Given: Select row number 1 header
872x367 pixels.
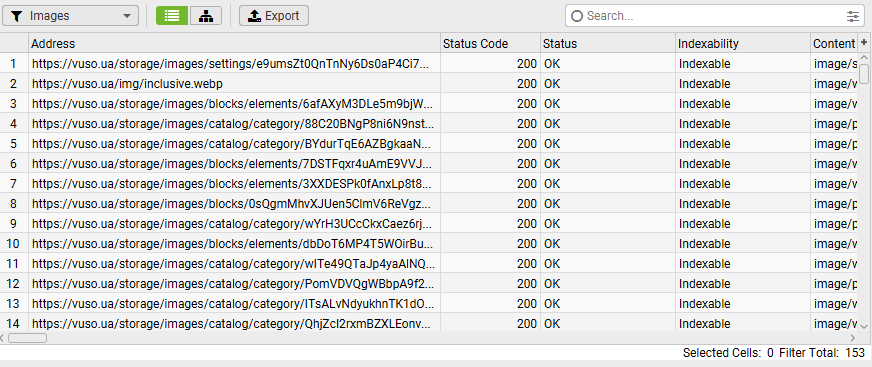Looking at the screenshot, I should pos(14,64).
